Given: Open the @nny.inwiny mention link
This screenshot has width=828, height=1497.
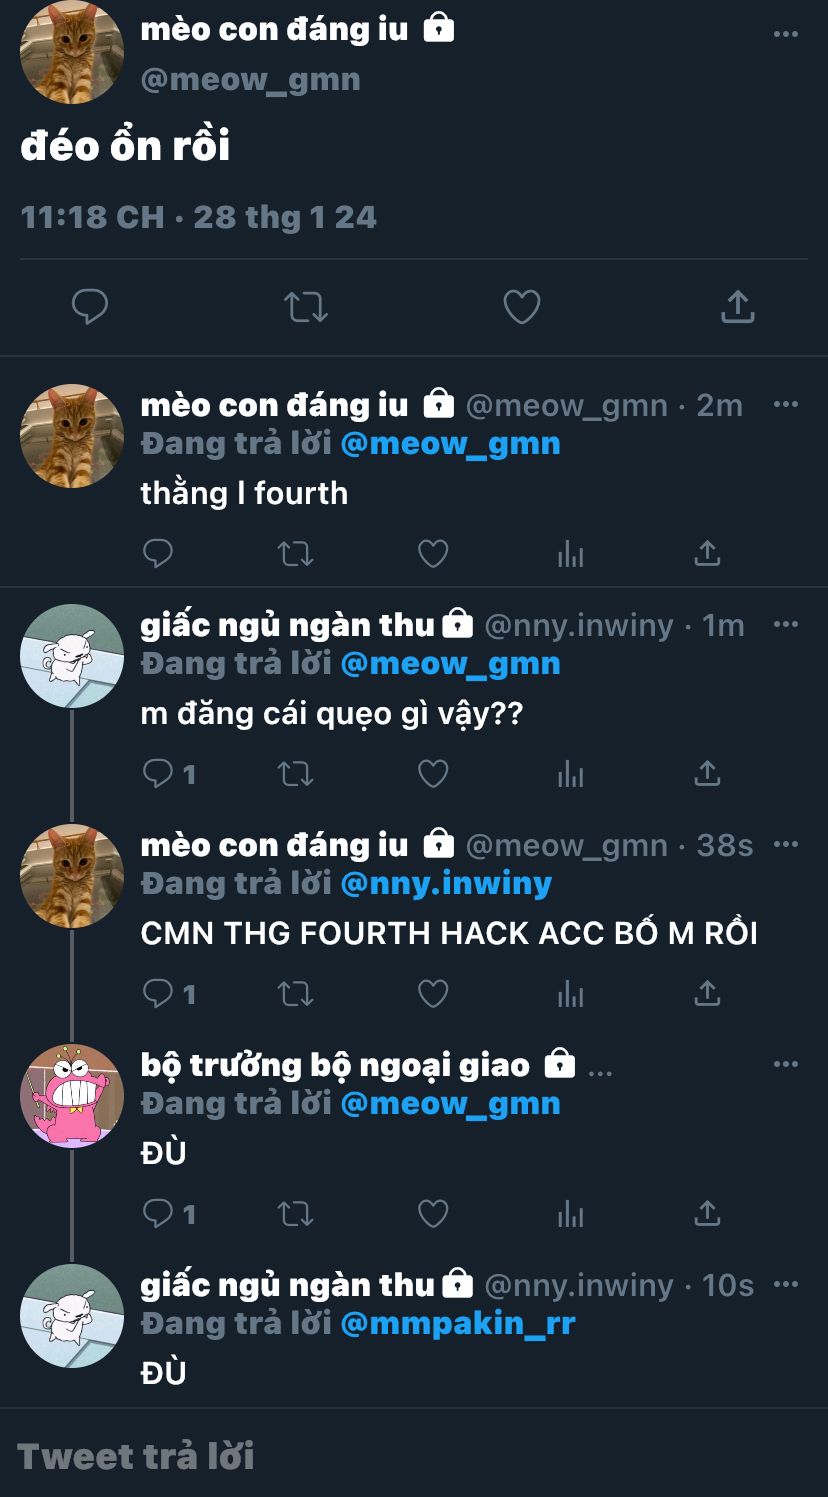Looking at the screenshot, I should point(446,884).
